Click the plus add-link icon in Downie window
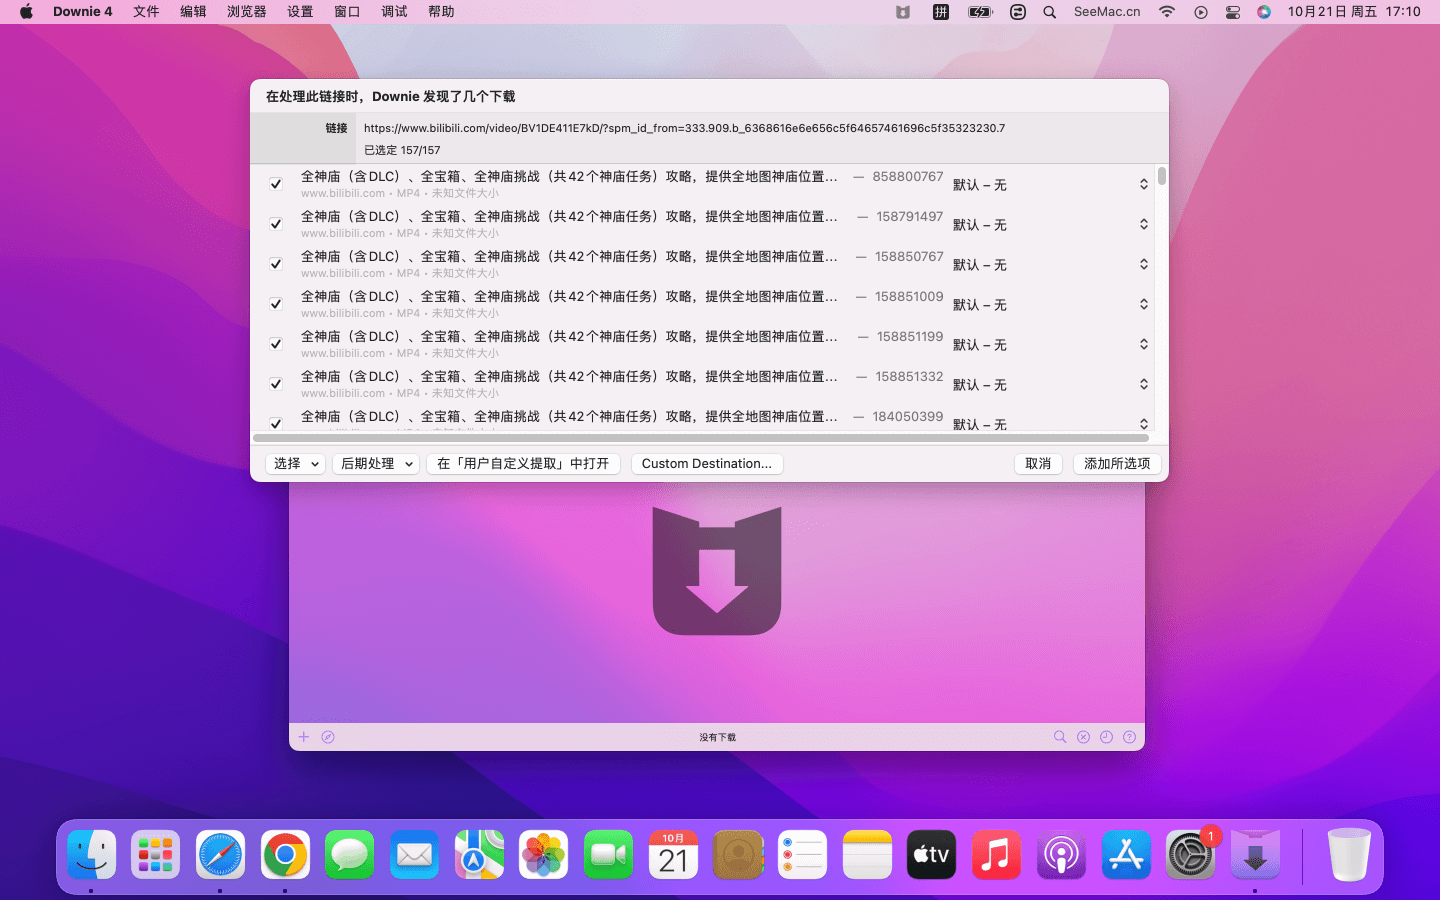The image size is (1440, 900). [304, 737]
